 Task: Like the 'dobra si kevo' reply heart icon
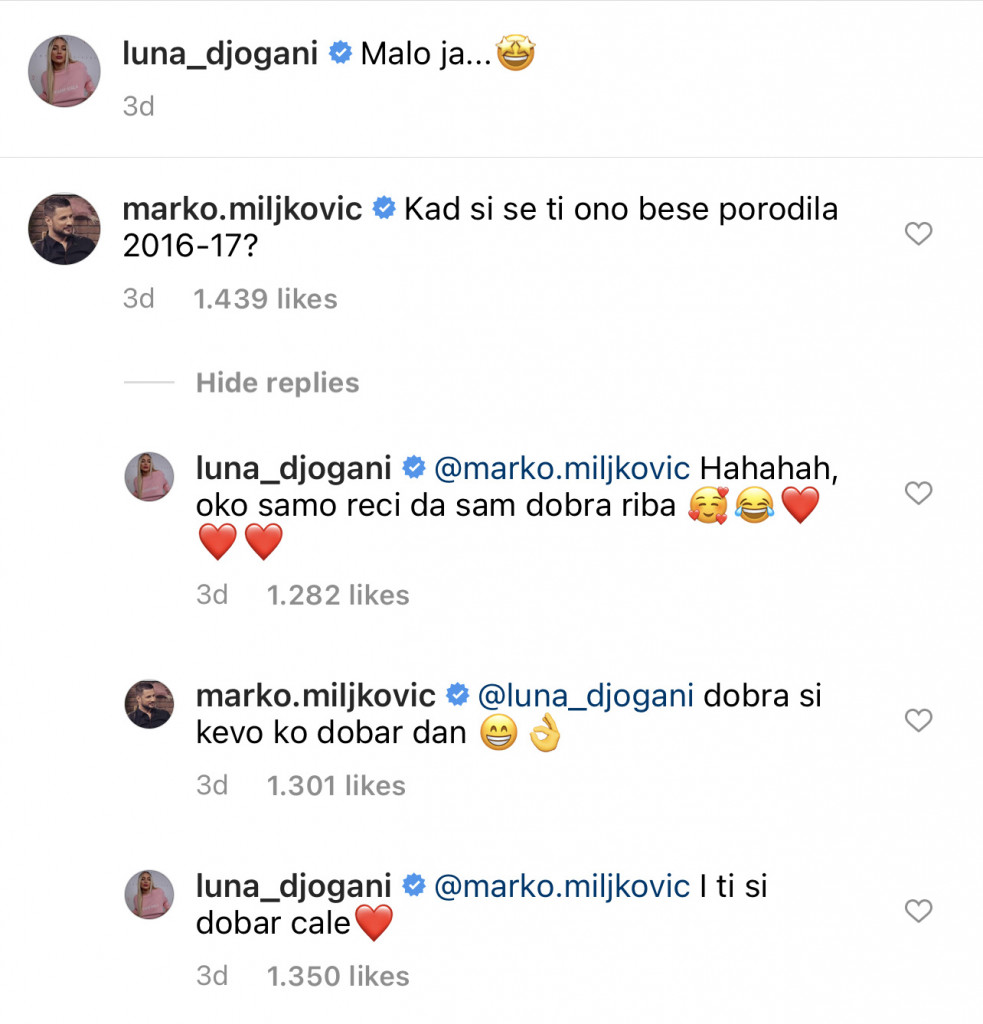tap(918, 719)
